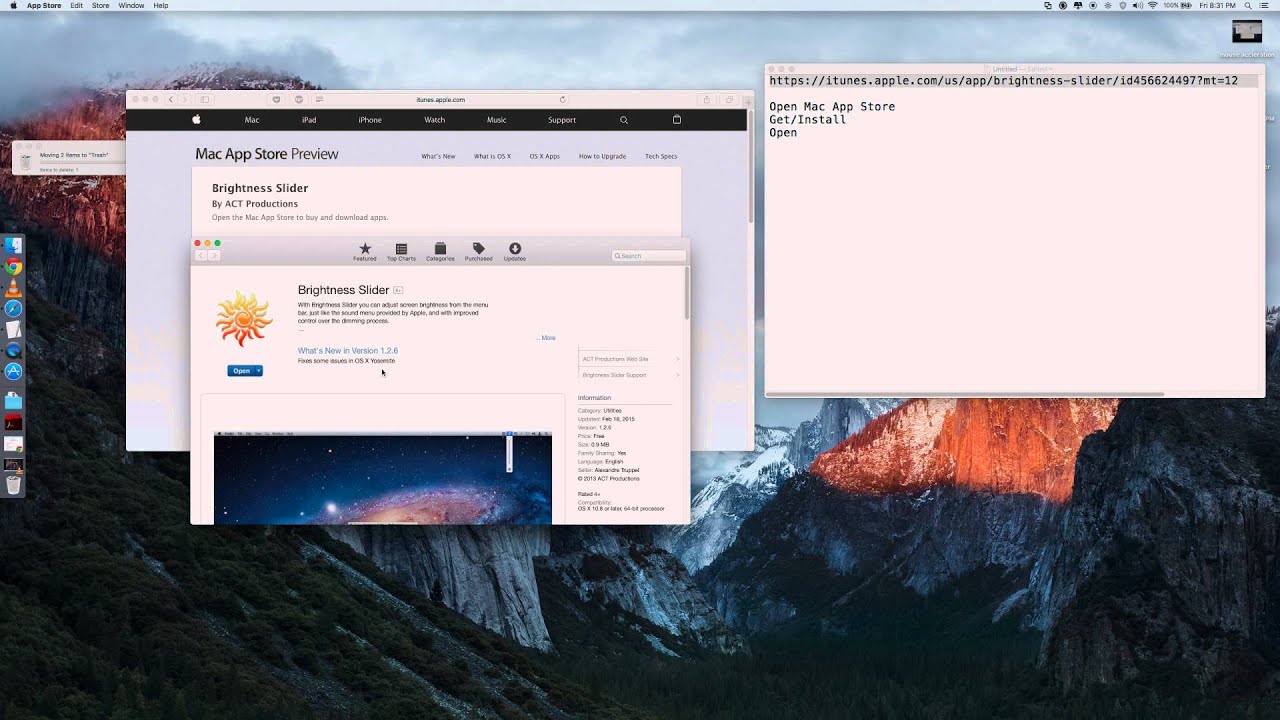The image size is (1280, 720).
Task: Open Top Charts in App Store toolbar
Action: pyautogui.click(x=401, y=252)
